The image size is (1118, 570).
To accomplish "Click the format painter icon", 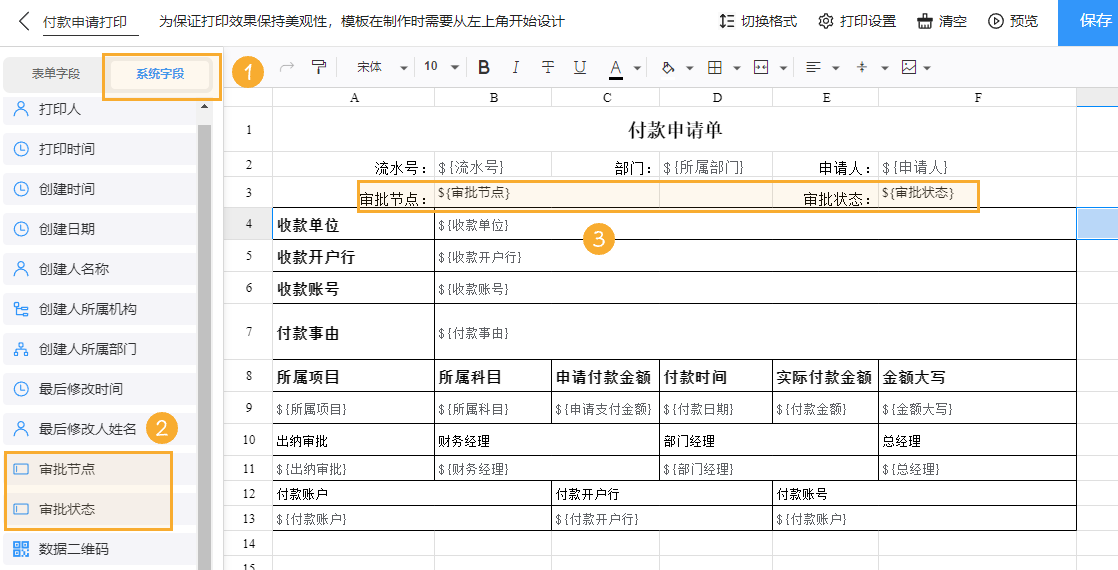I will click(319, 67).
